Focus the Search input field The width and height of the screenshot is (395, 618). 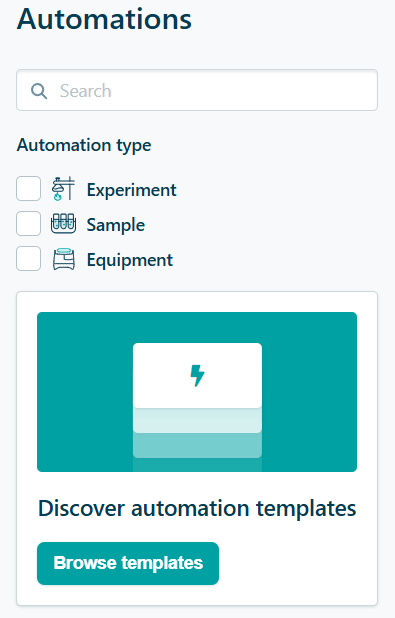(197, 90)
